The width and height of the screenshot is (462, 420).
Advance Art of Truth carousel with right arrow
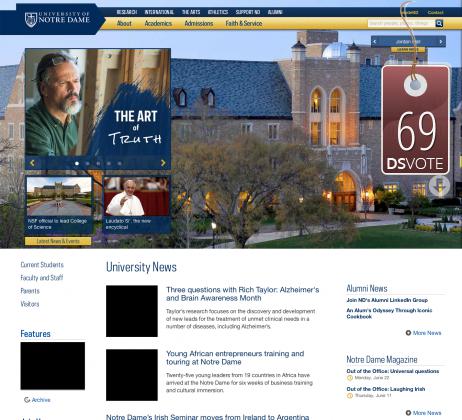tap(163, 163)
